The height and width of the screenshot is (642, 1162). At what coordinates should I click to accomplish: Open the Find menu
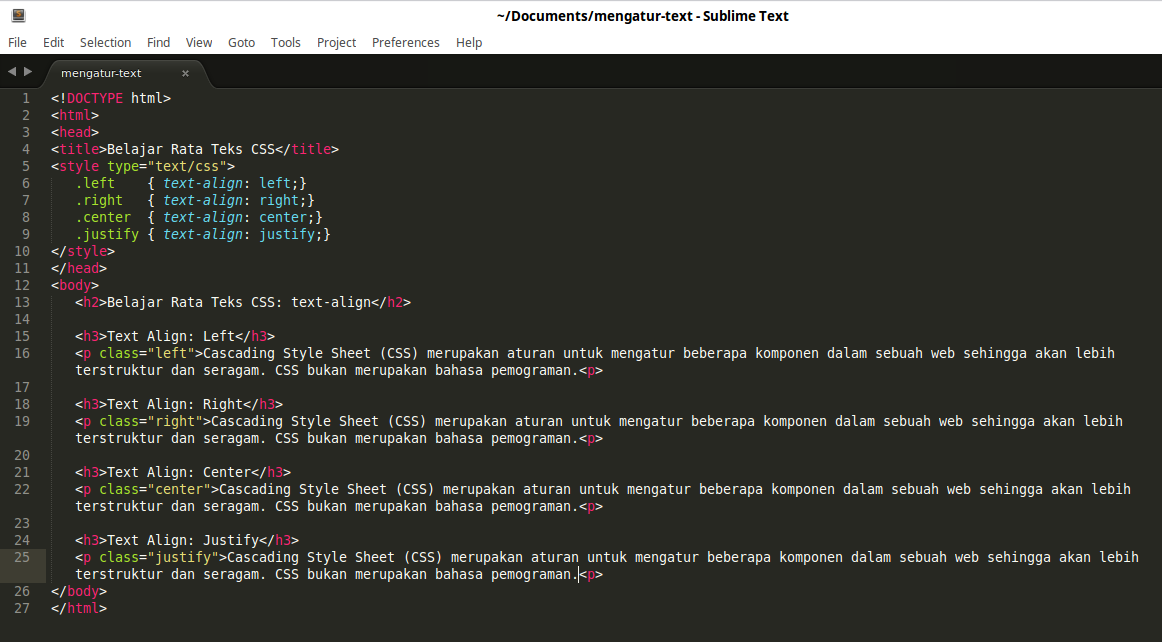[x=158, y=42]
